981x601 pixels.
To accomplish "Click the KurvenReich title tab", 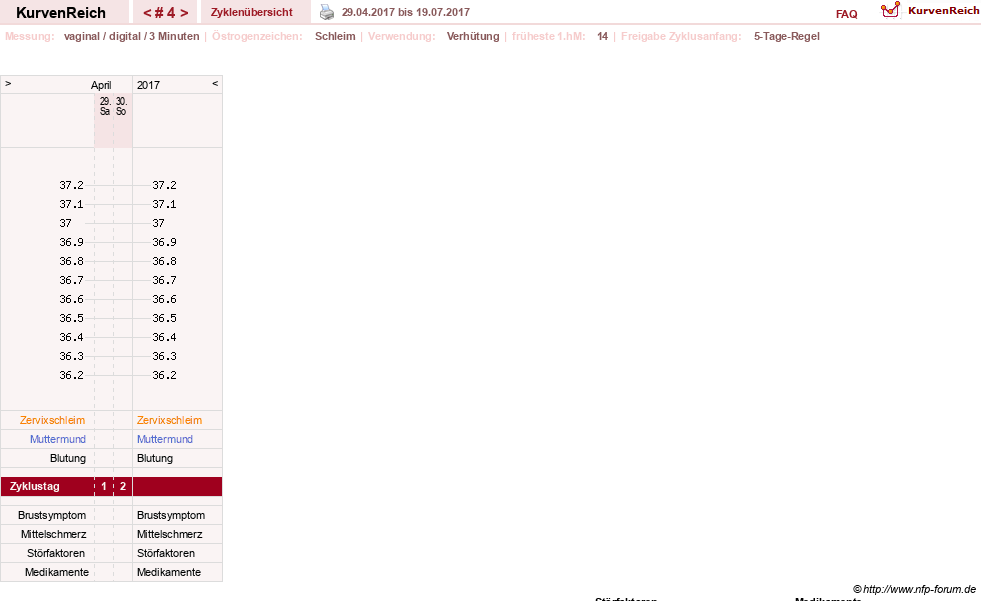I will click(61, 13).
